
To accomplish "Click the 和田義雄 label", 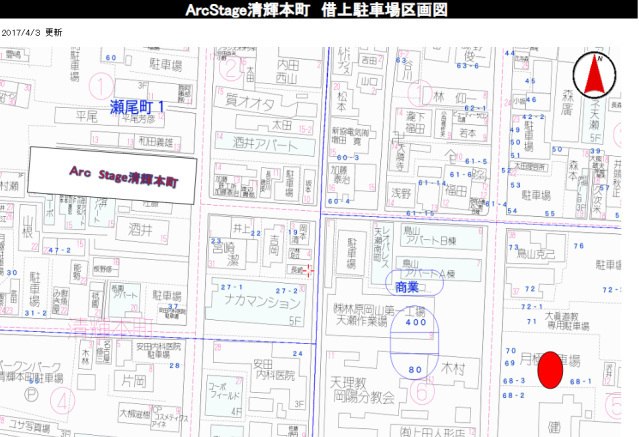I will click(x=154, y=141).
